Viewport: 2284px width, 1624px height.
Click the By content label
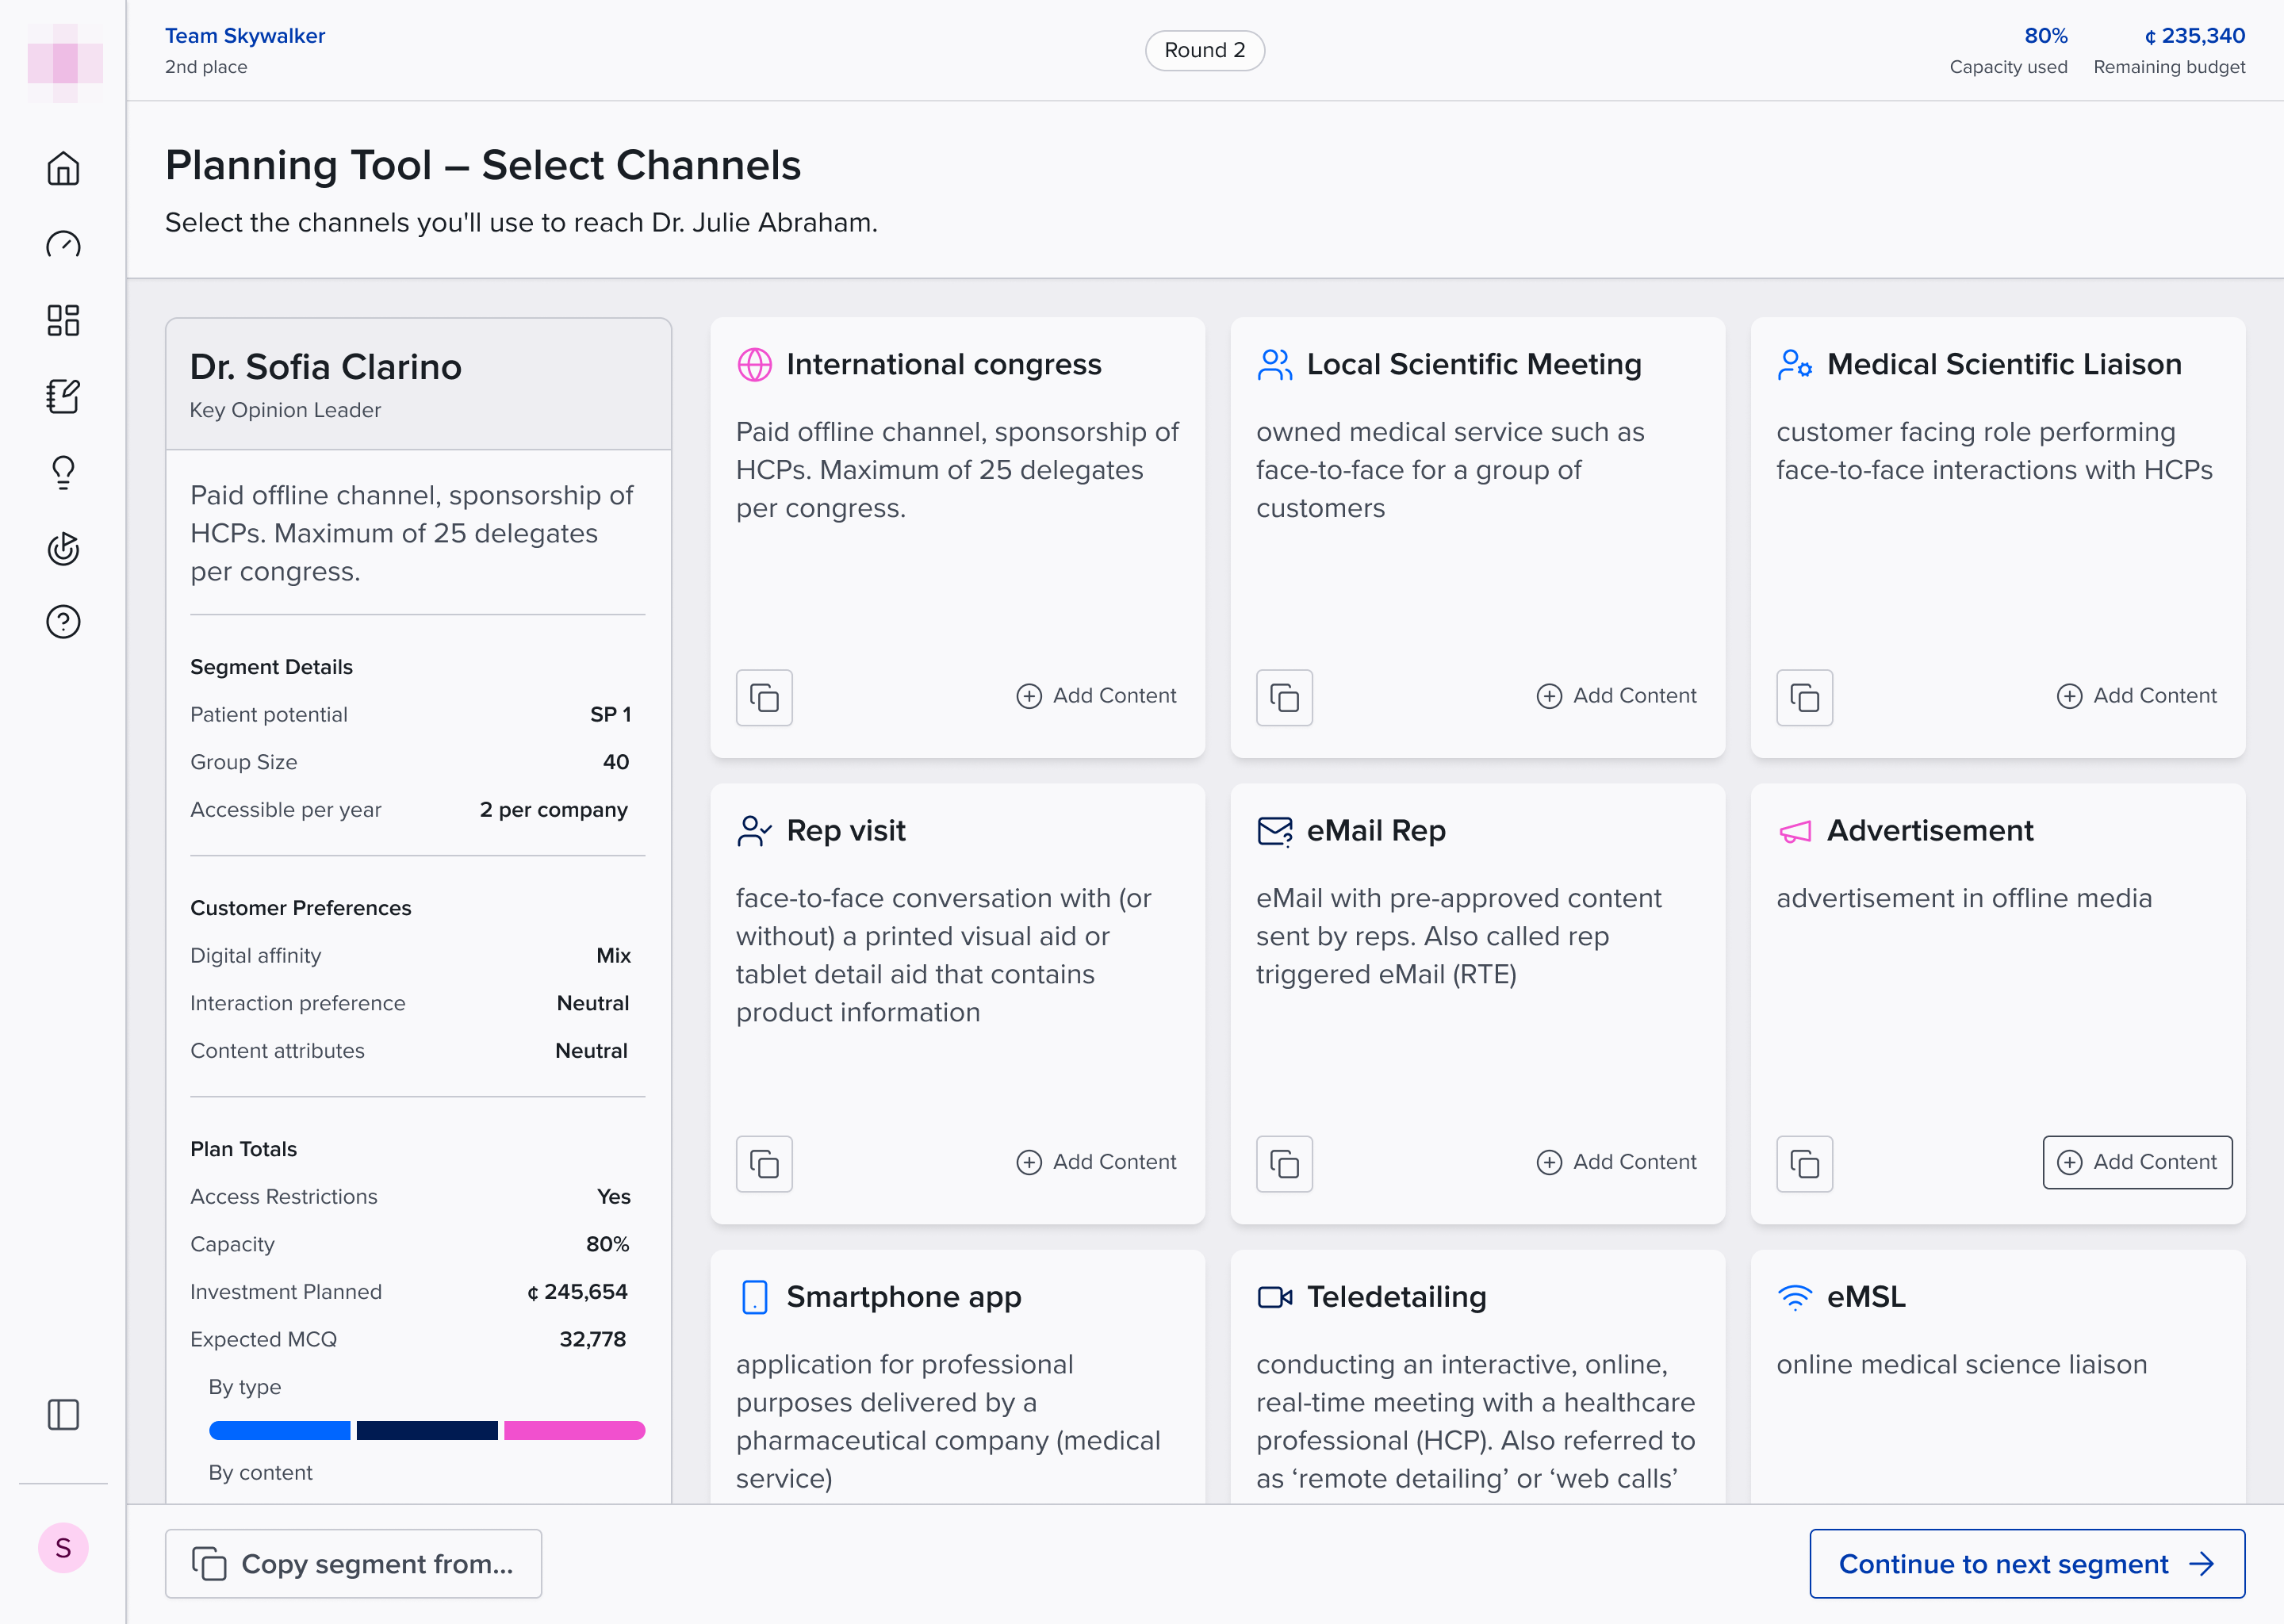[260, 1472]
